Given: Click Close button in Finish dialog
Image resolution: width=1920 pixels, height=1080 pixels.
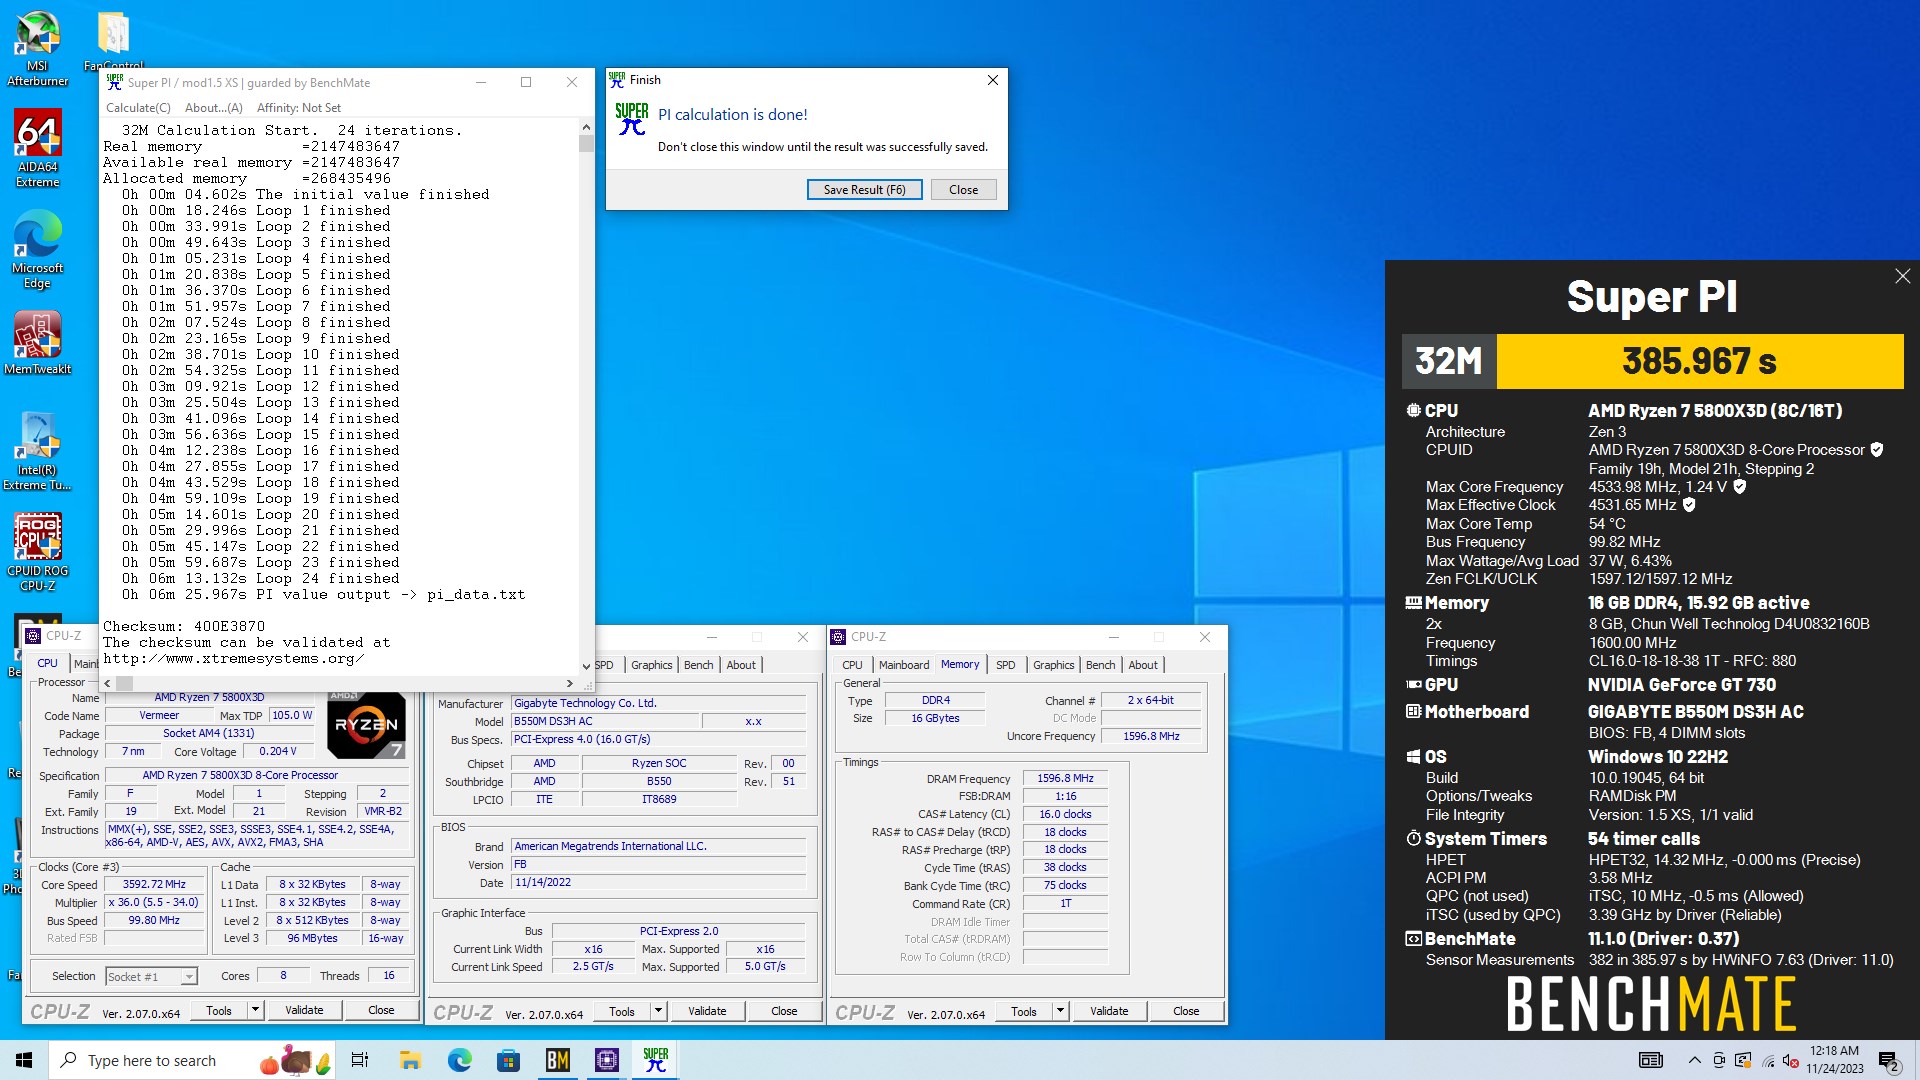Looking at the screenshot, I should [963, 190].
